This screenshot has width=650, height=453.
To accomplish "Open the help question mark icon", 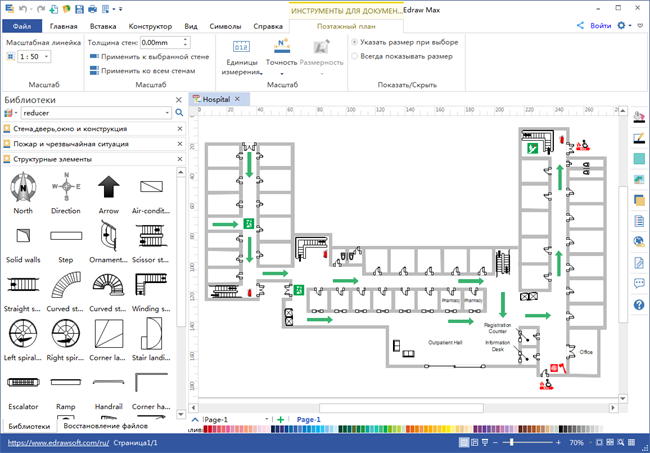I will (x=639, y=305).
